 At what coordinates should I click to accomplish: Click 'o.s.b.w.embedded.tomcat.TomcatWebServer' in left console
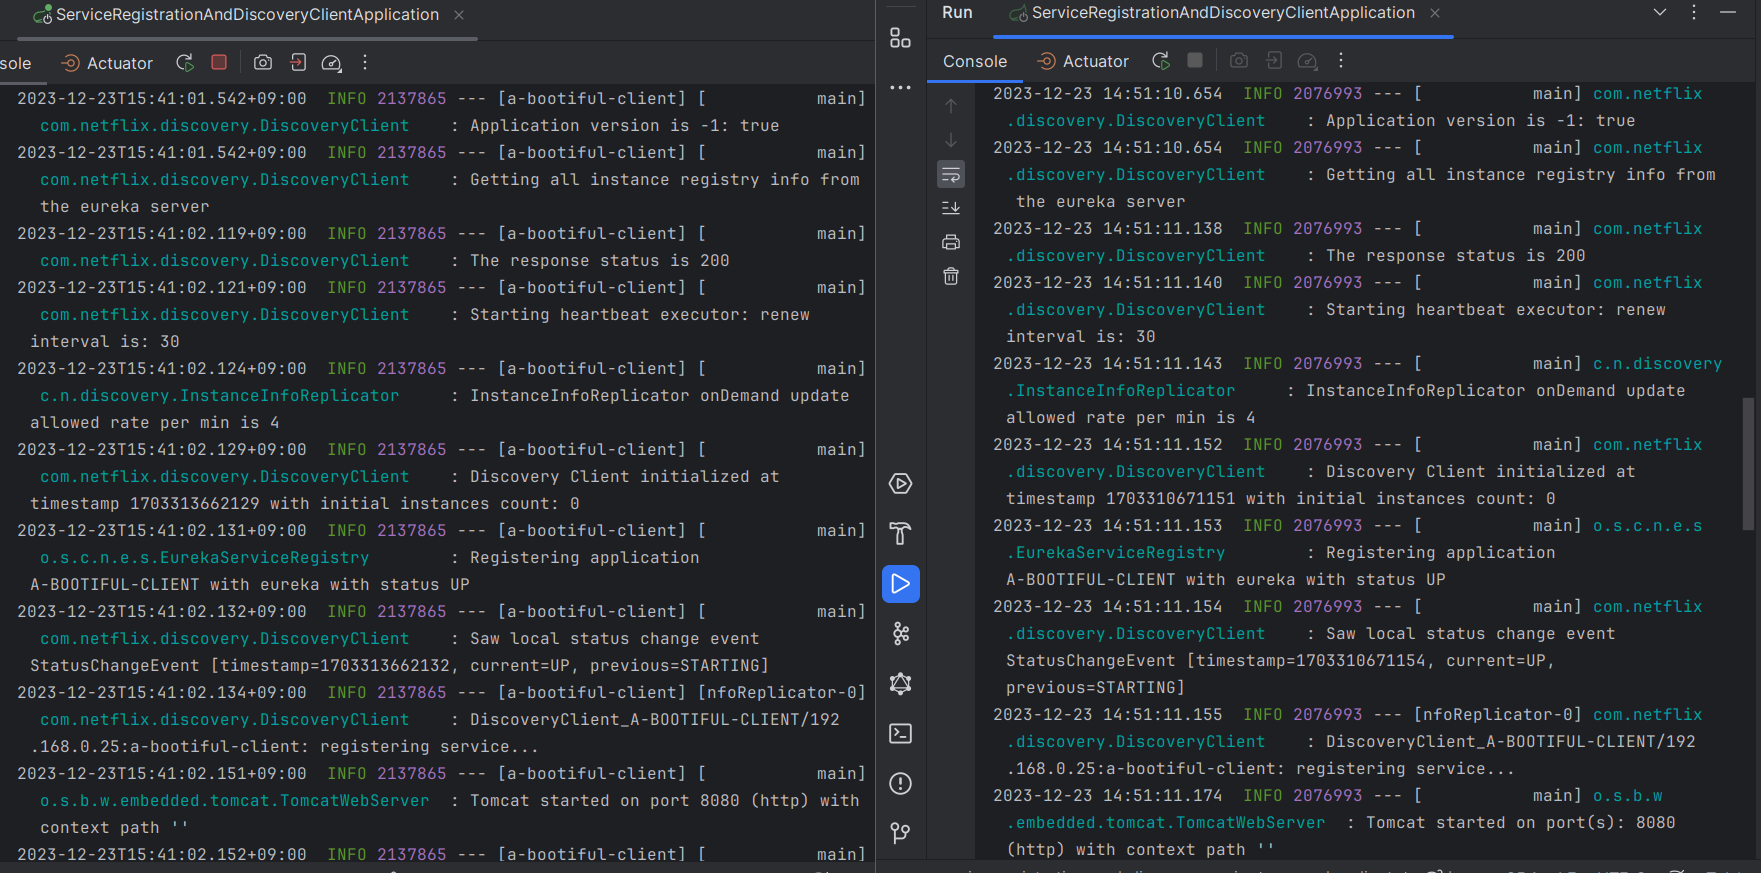234,801
